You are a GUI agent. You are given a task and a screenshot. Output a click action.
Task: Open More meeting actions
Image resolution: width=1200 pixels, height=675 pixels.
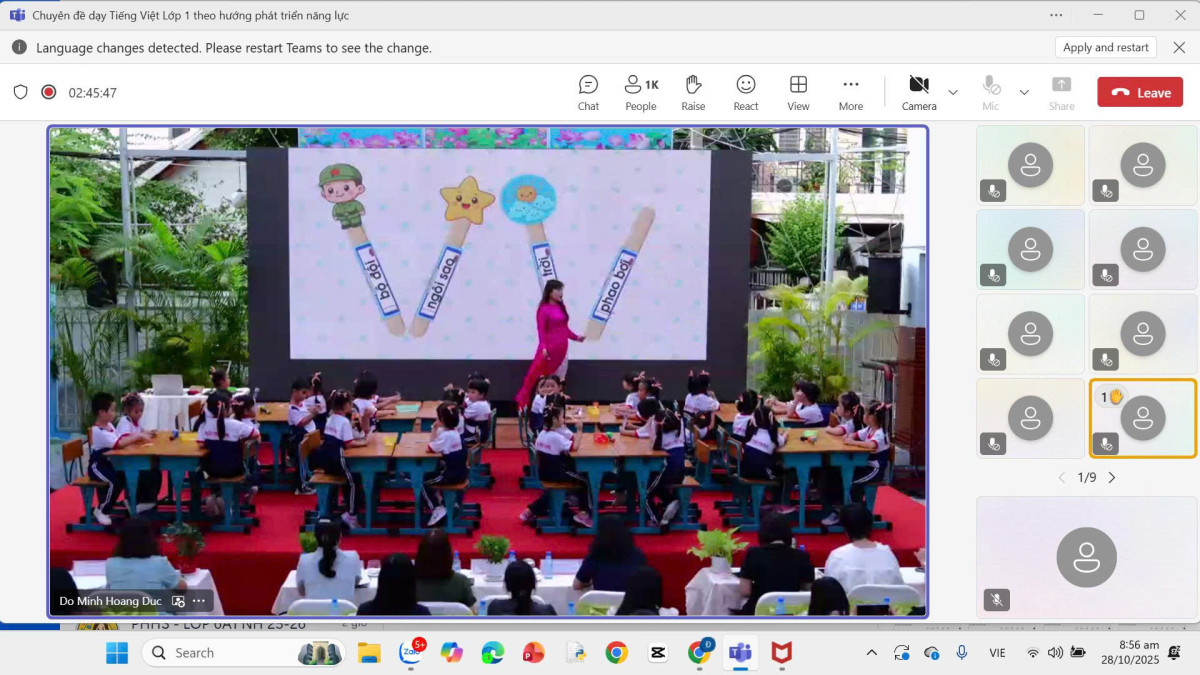pos(851,92)
